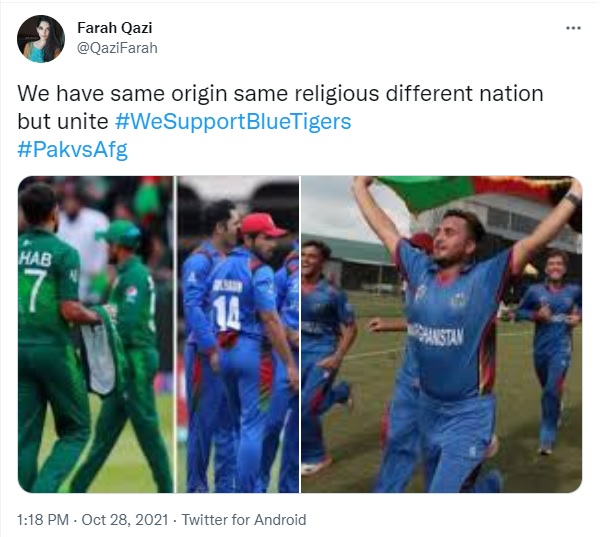The width and height of the screenshot is (600, 537).
Task: Click the AFGHANISTAN text on blue jersey
Action: [435, 336]
